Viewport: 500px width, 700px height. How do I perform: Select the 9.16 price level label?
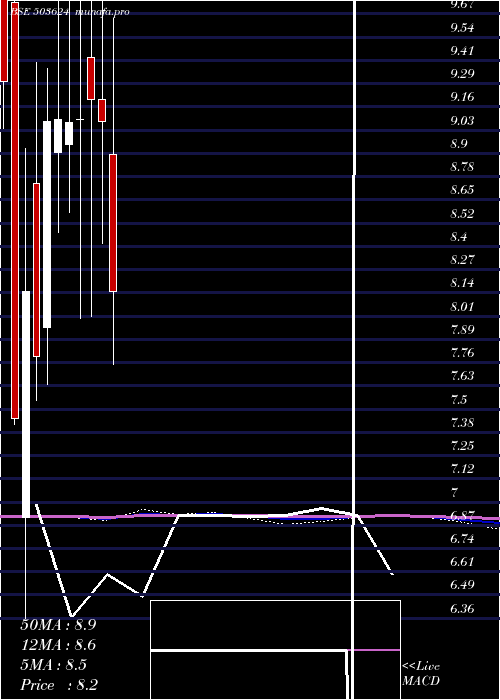[462, 97]
